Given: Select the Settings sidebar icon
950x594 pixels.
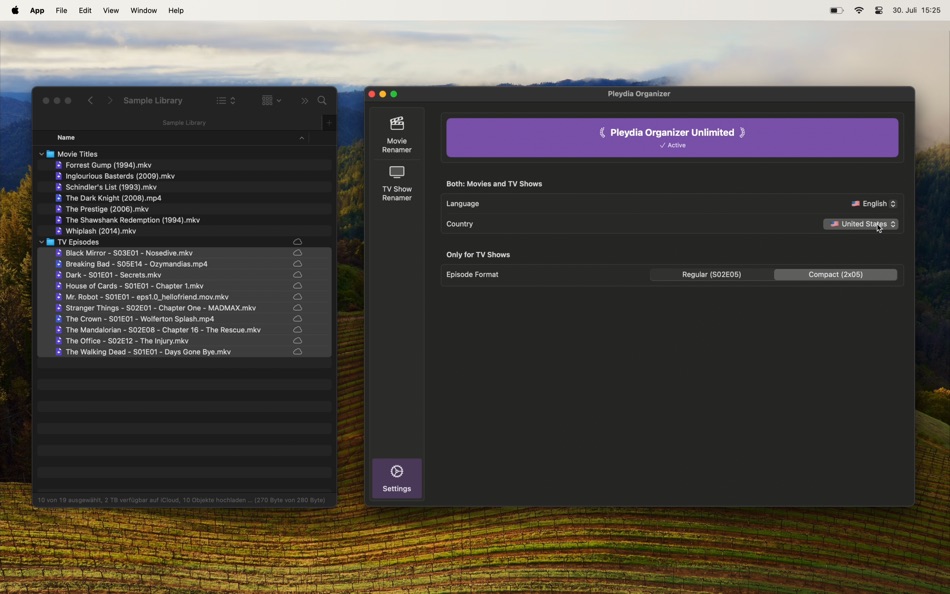Looking at the screenshot, I should (x=397, y=478).
